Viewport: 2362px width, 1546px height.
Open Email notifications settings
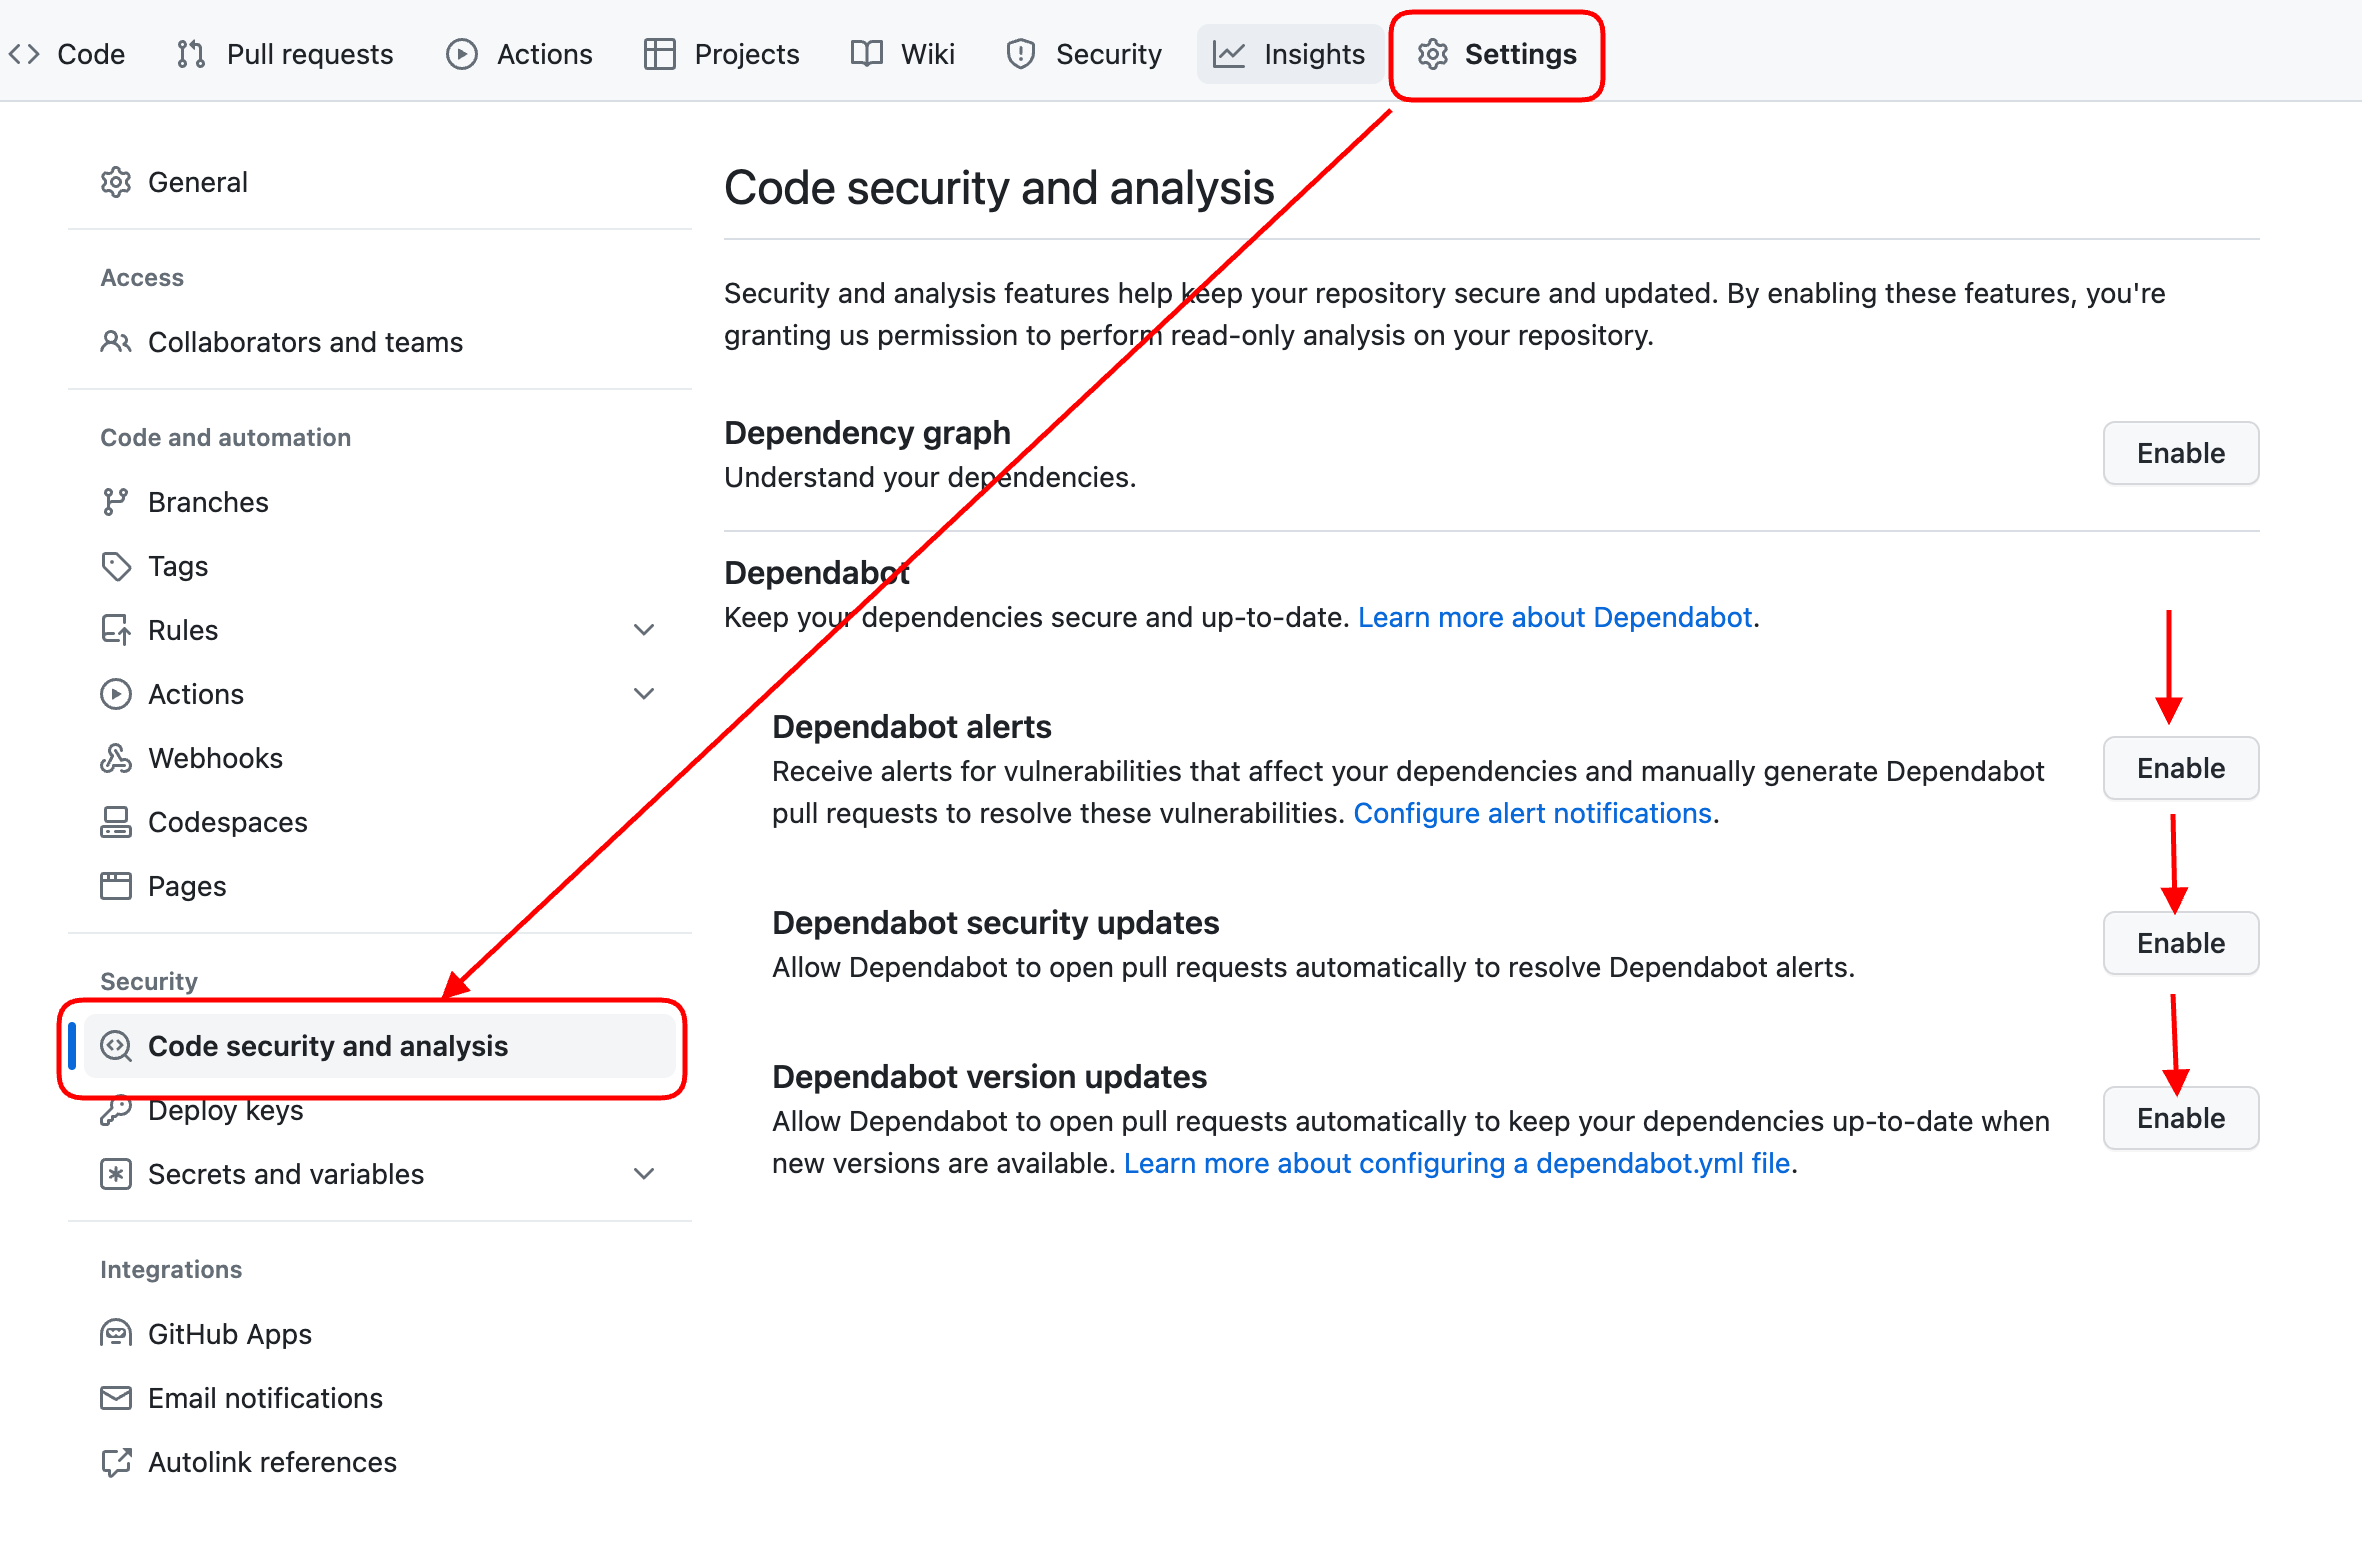tap(380, 1398)
